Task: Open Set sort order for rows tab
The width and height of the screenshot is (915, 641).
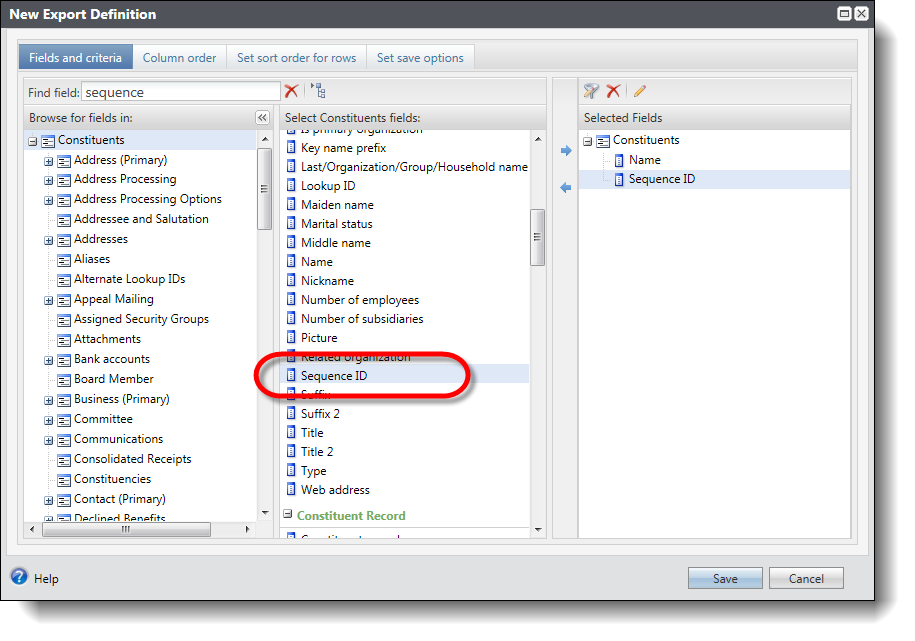Action: (296, 57)
